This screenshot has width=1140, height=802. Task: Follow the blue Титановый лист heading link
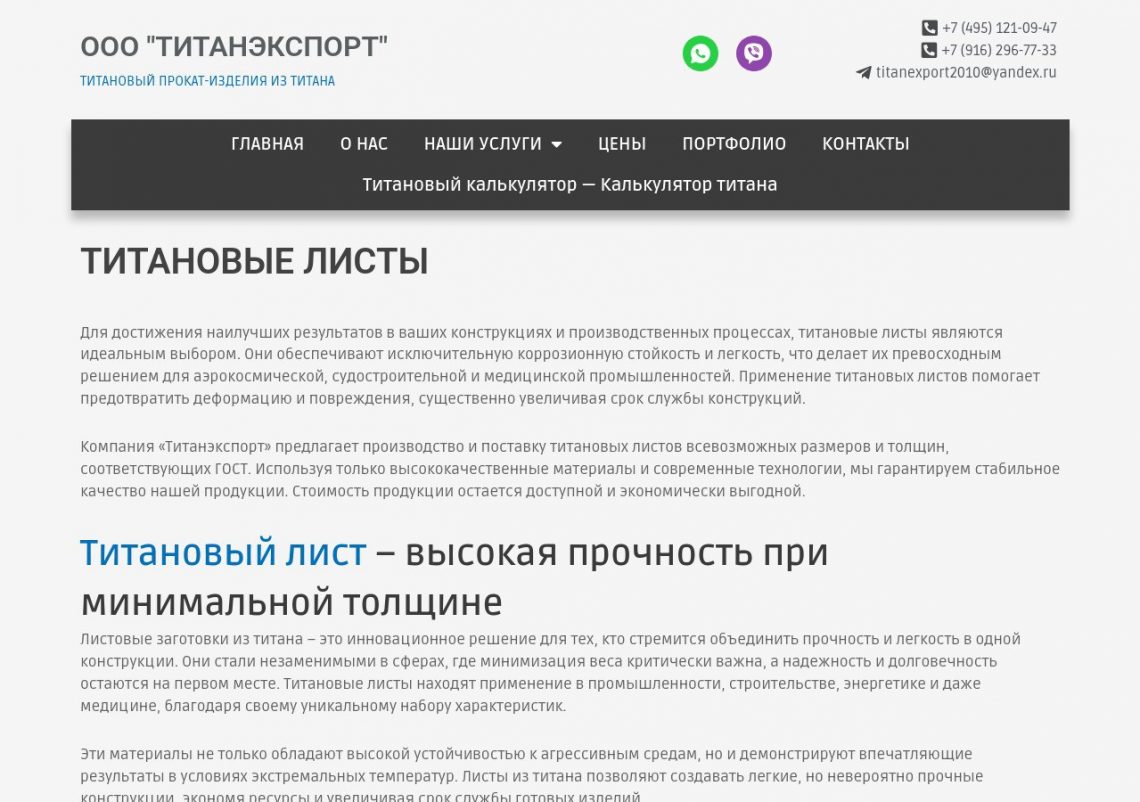pyautogui.click(x=223, y=553)
